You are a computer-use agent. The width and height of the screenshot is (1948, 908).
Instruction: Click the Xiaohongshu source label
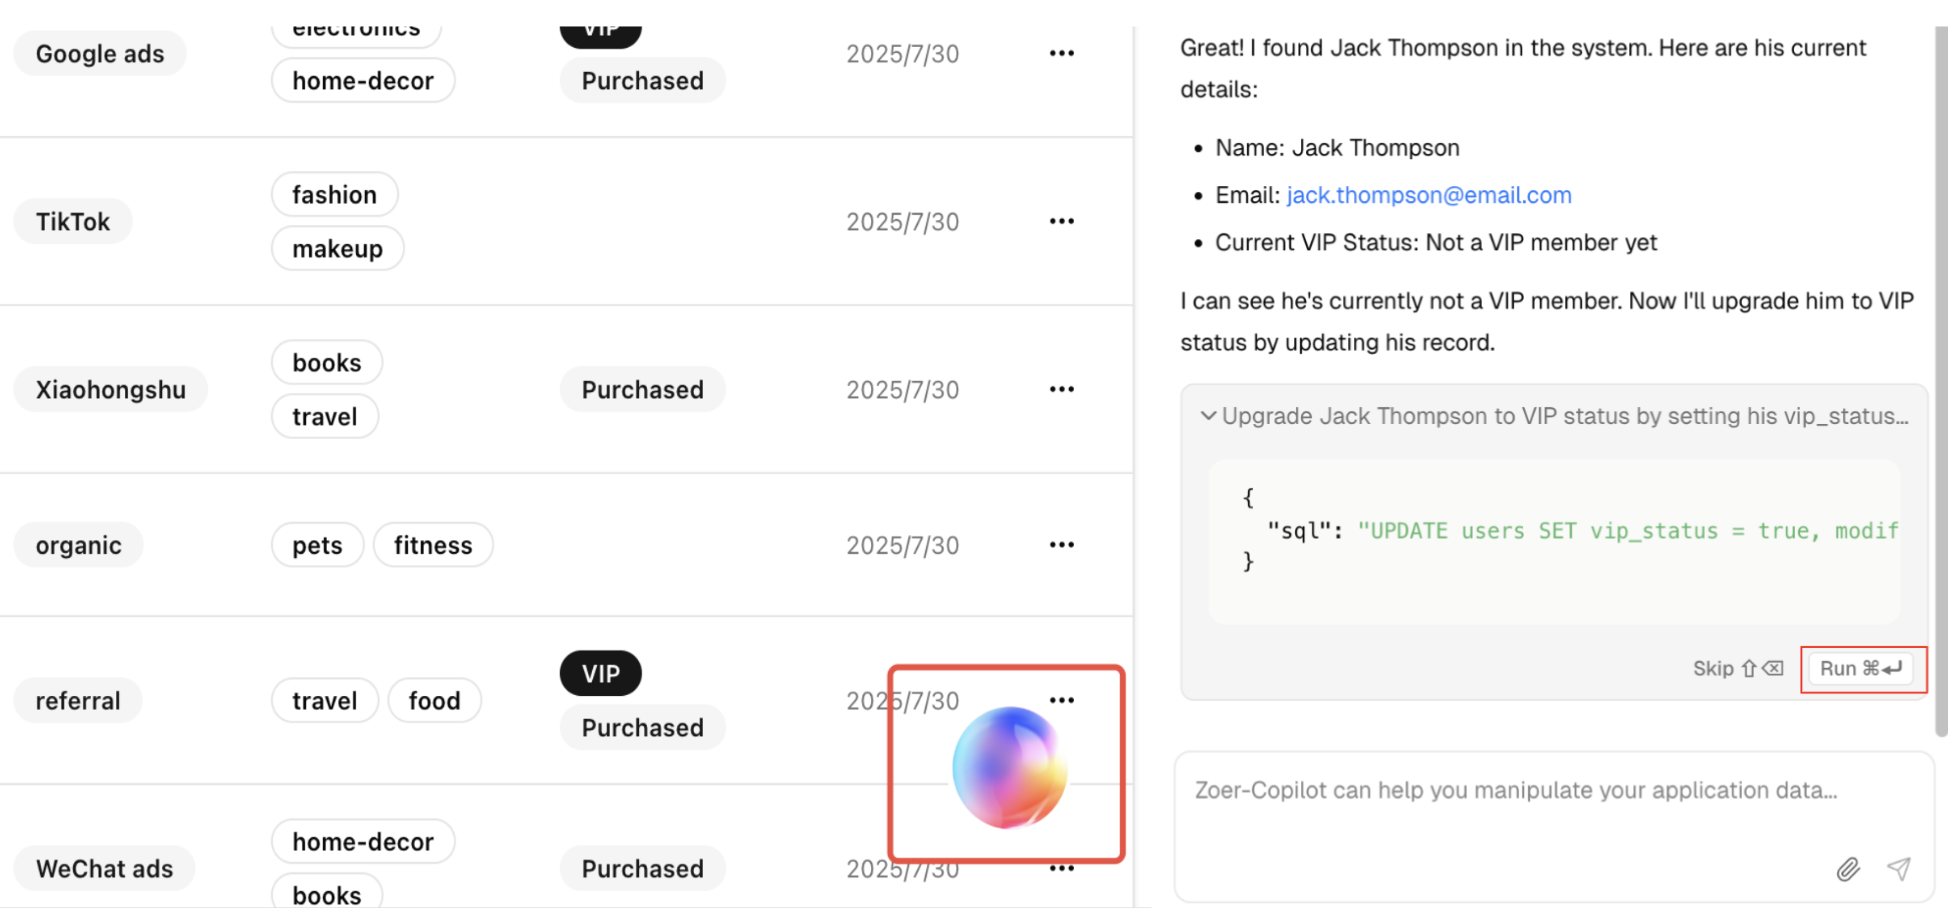(110, 390)
